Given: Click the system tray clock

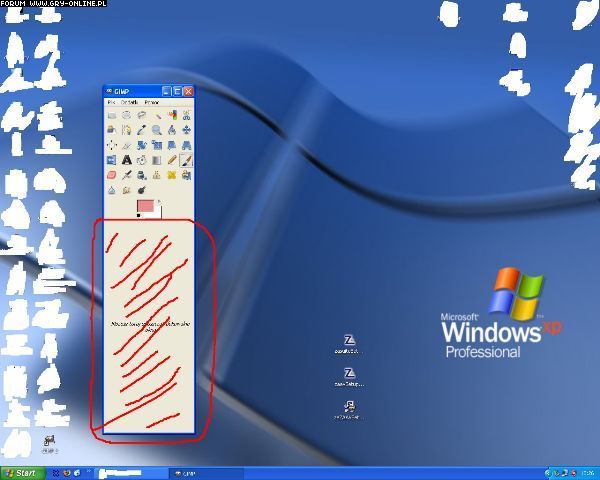Looking at the screenshot, I should coord(587,473).
